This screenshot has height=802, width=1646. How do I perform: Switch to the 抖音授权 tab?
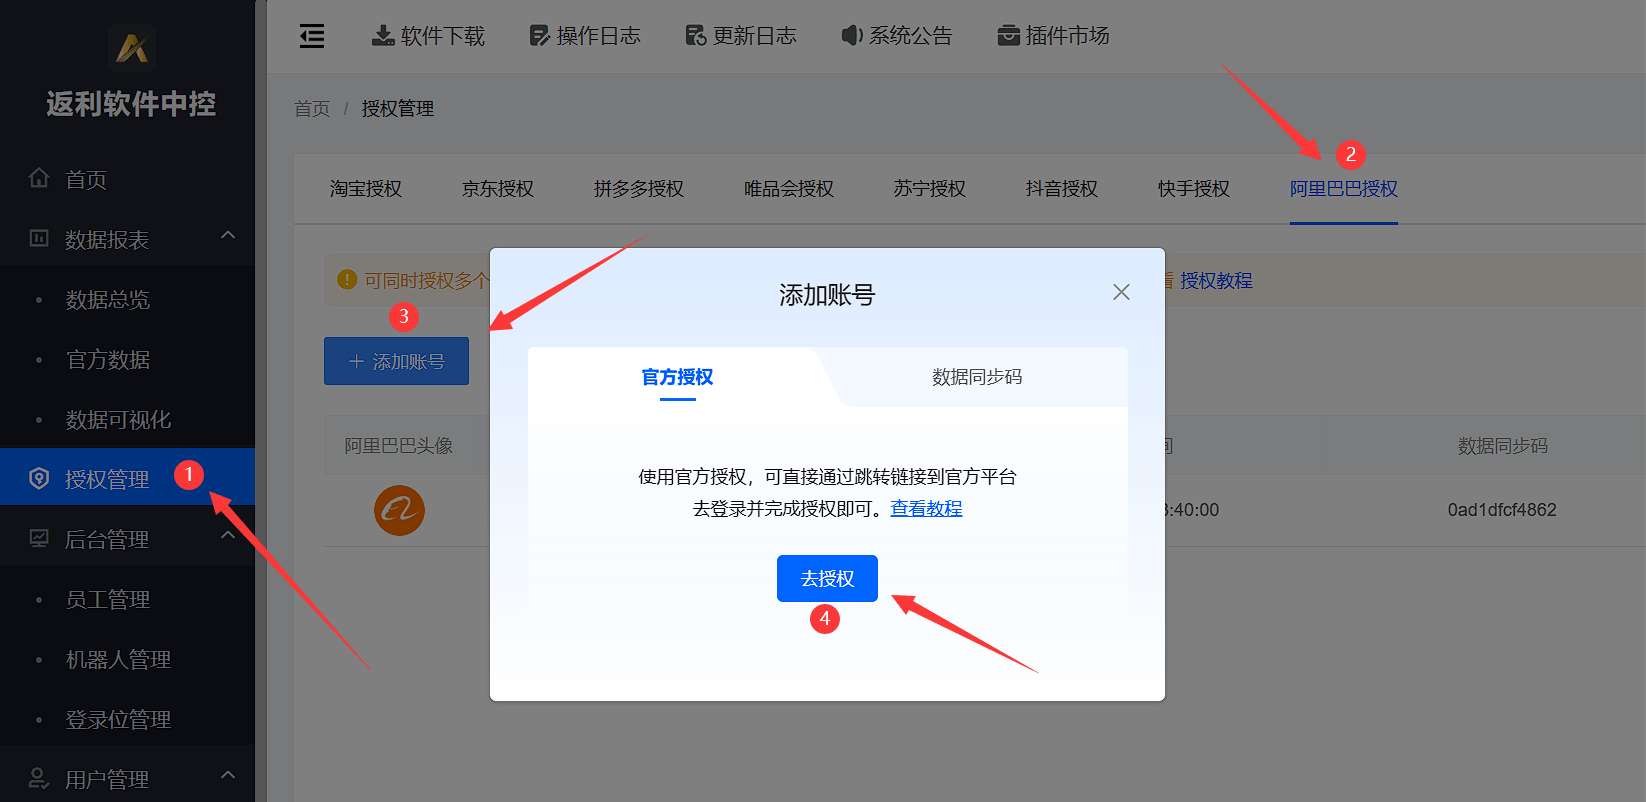pos(1061,189)
